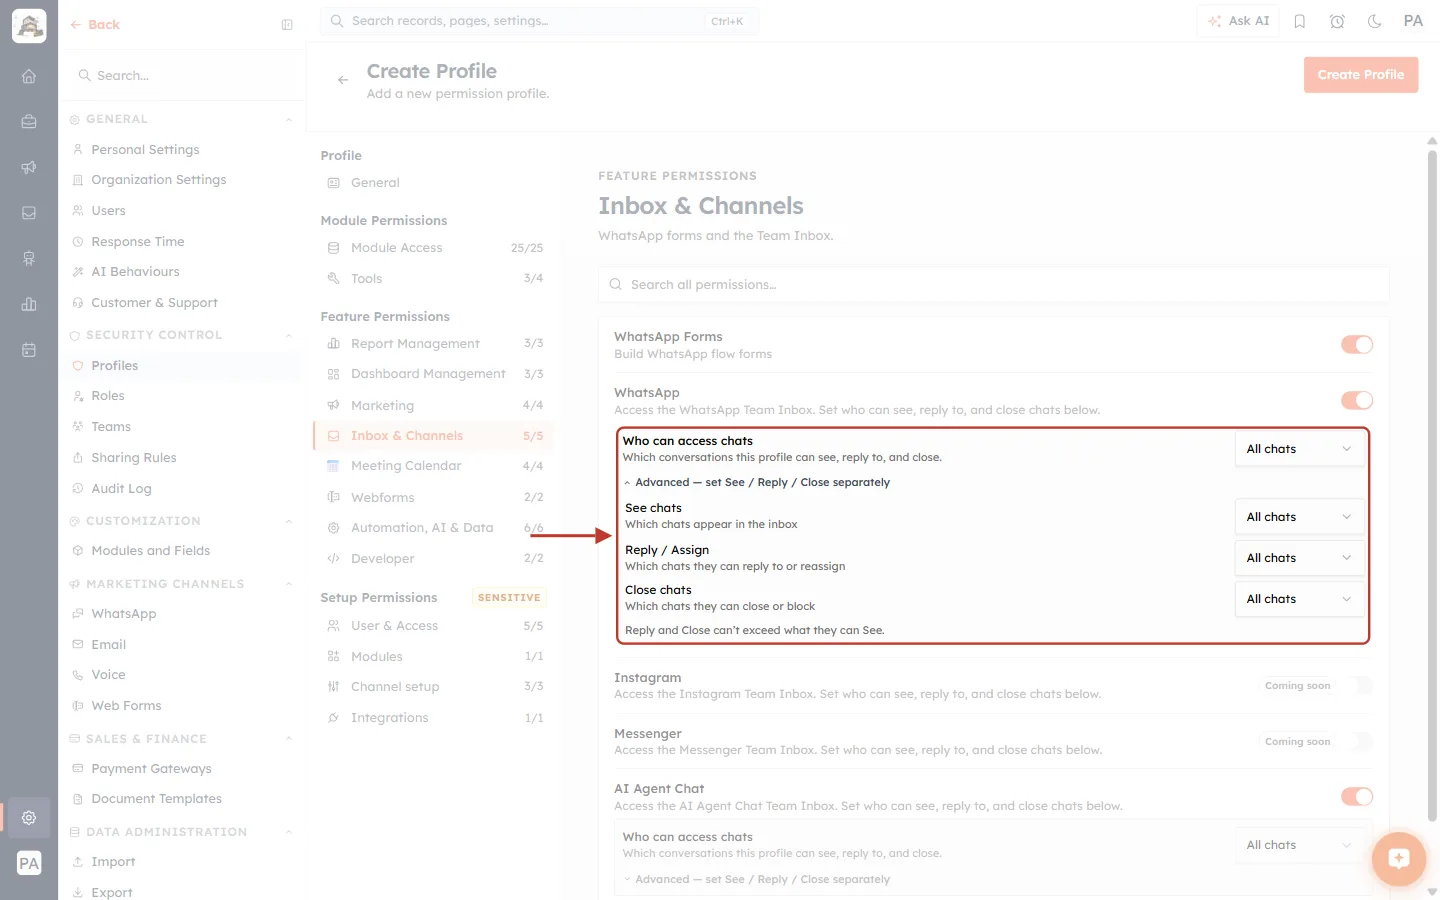Open the alarm clock reminders icon
1440x900 pixels.
1337,21
